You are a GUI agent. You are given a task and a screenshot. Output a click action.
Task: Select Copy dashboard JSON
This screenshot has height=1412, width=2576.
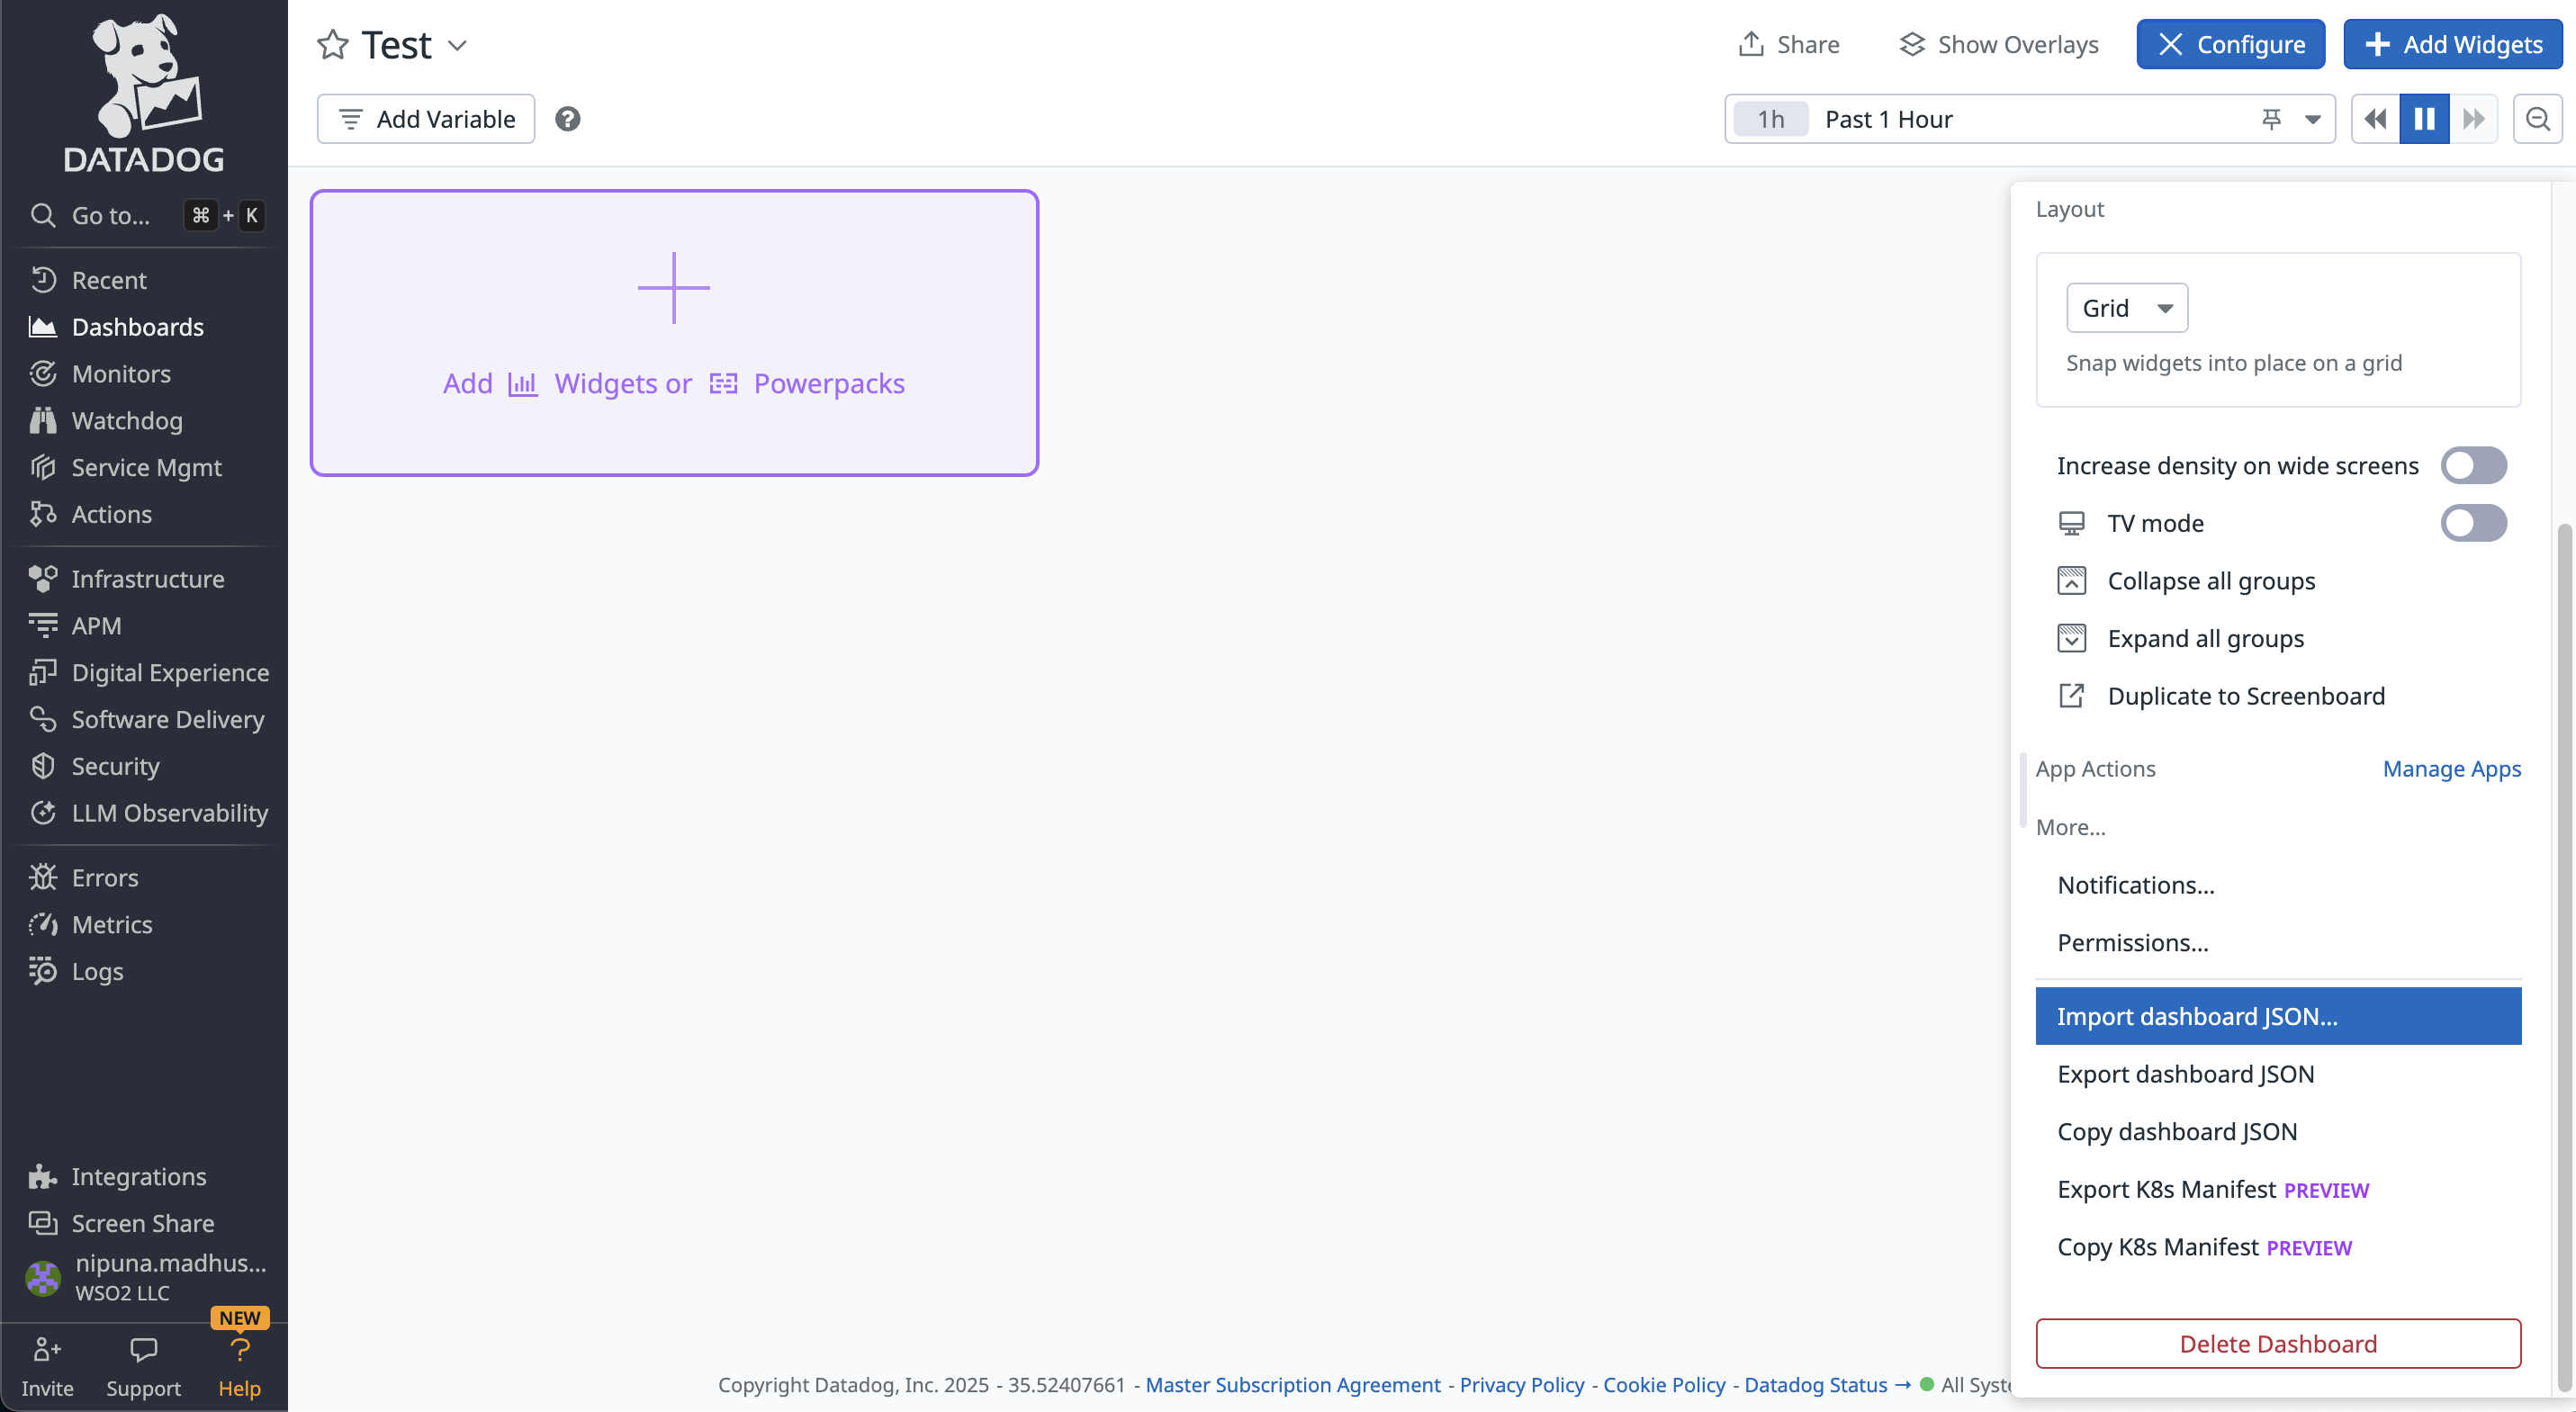pos(2278,1132)
